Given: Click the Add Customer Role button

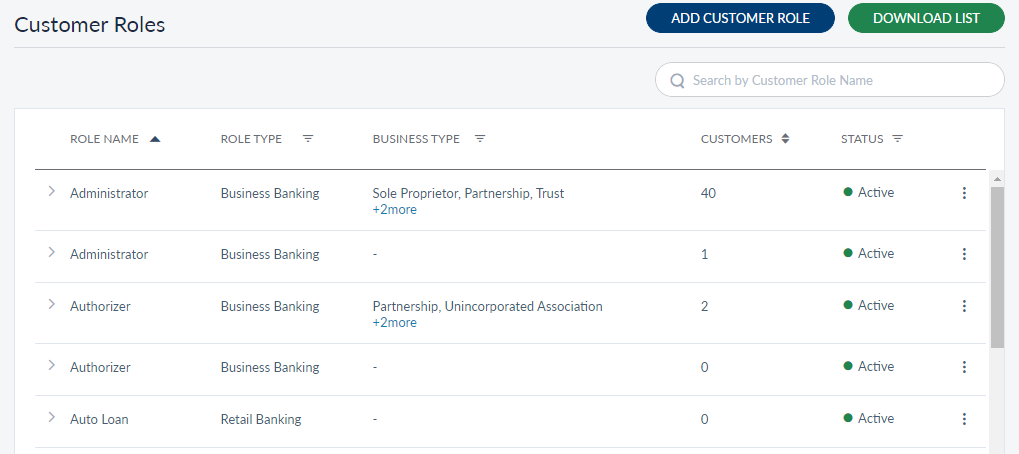Looking at the screenshot, I should 740,18.
